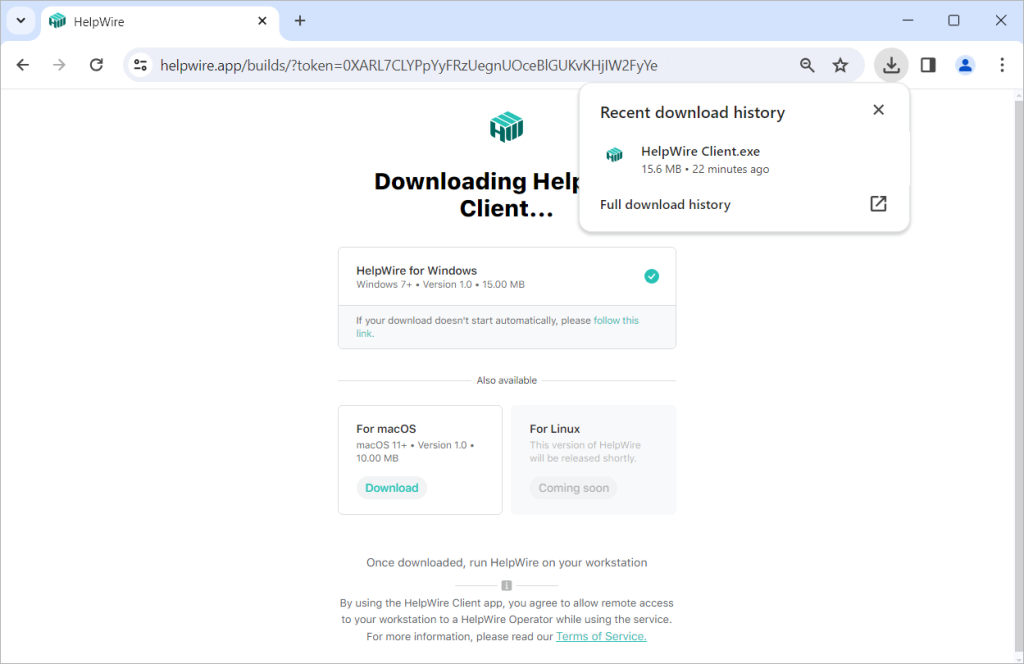Dismiss the recent download history popup

tap(878, 110)
